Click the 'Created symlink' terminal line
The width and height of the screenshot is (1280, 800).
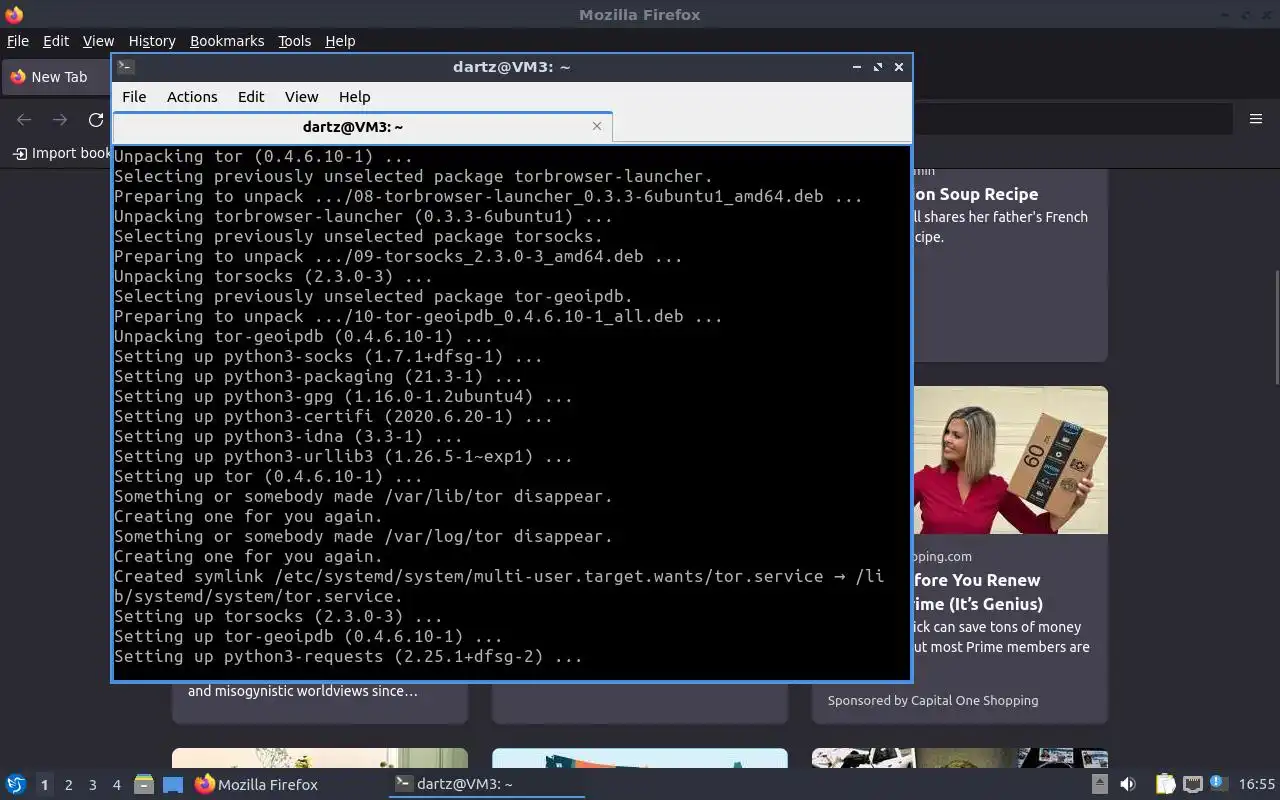(499, 586)
